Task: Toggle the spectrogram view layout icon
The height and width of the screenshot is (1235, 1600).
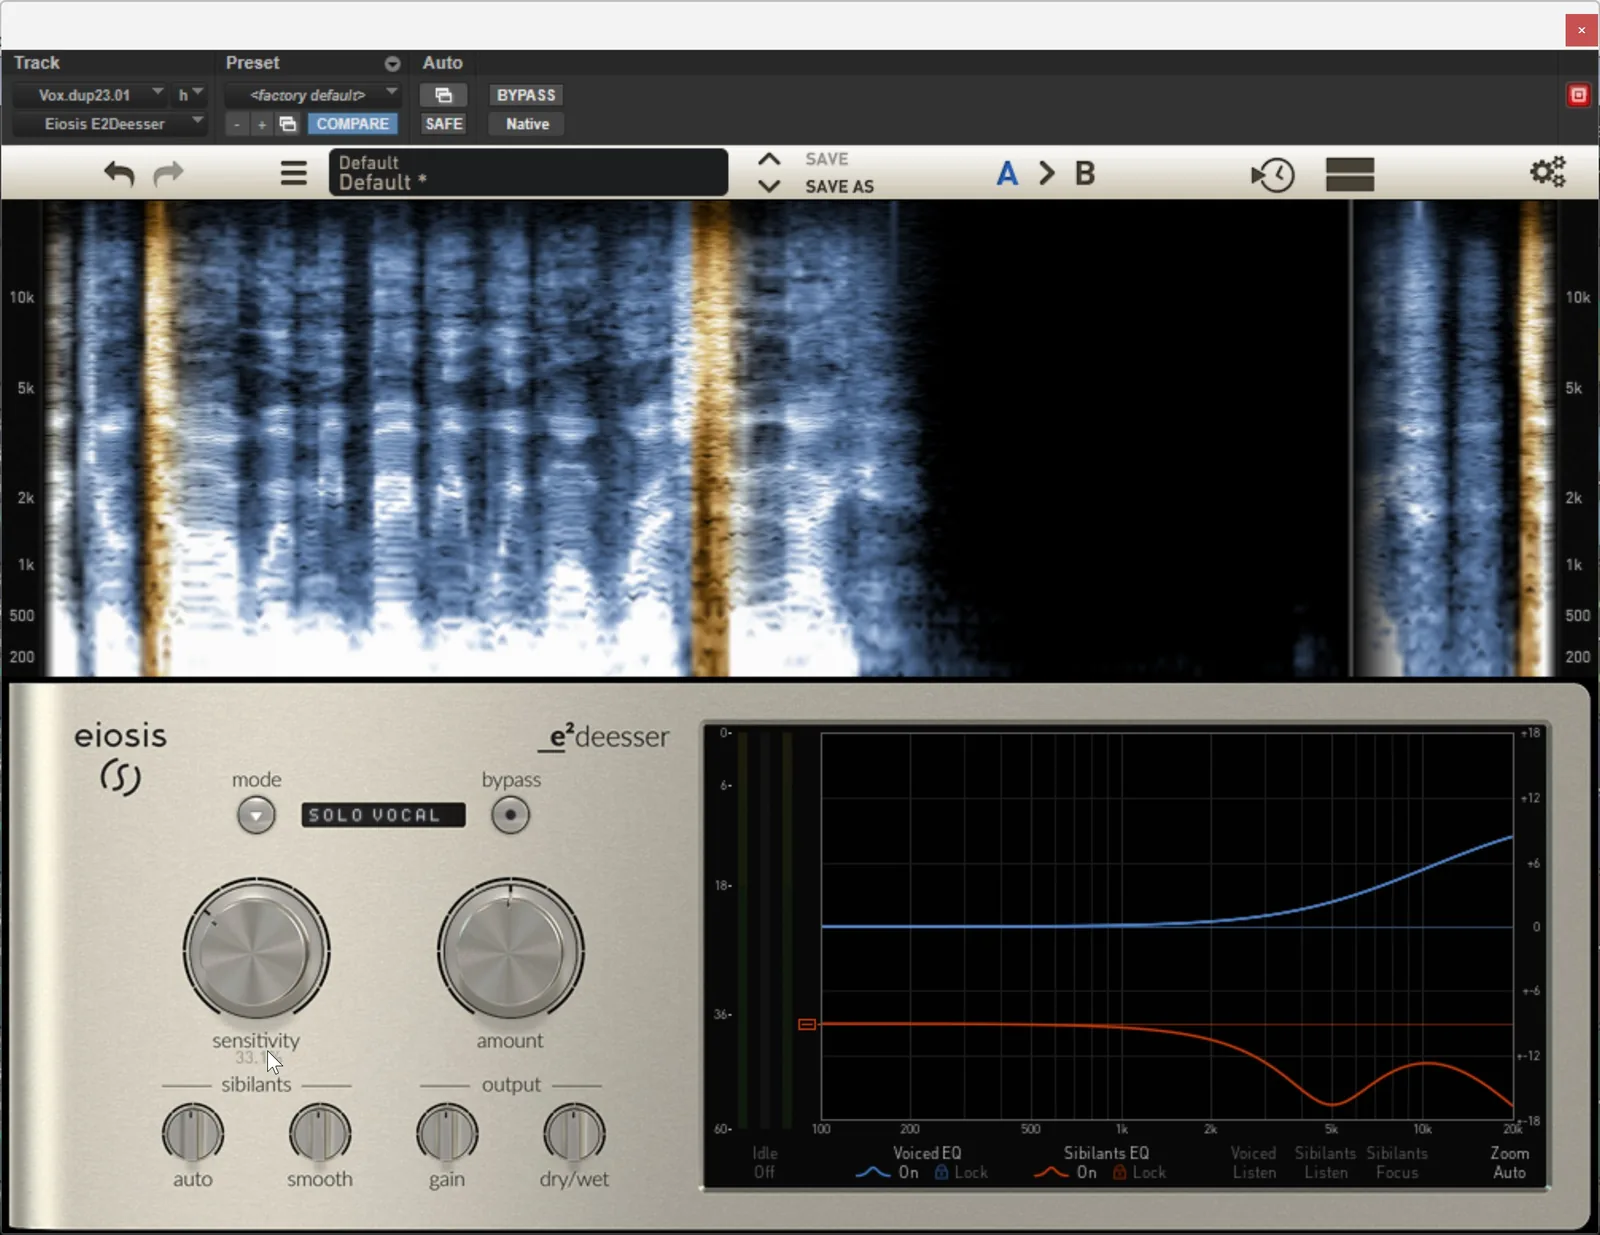Action: (1350, 174)
